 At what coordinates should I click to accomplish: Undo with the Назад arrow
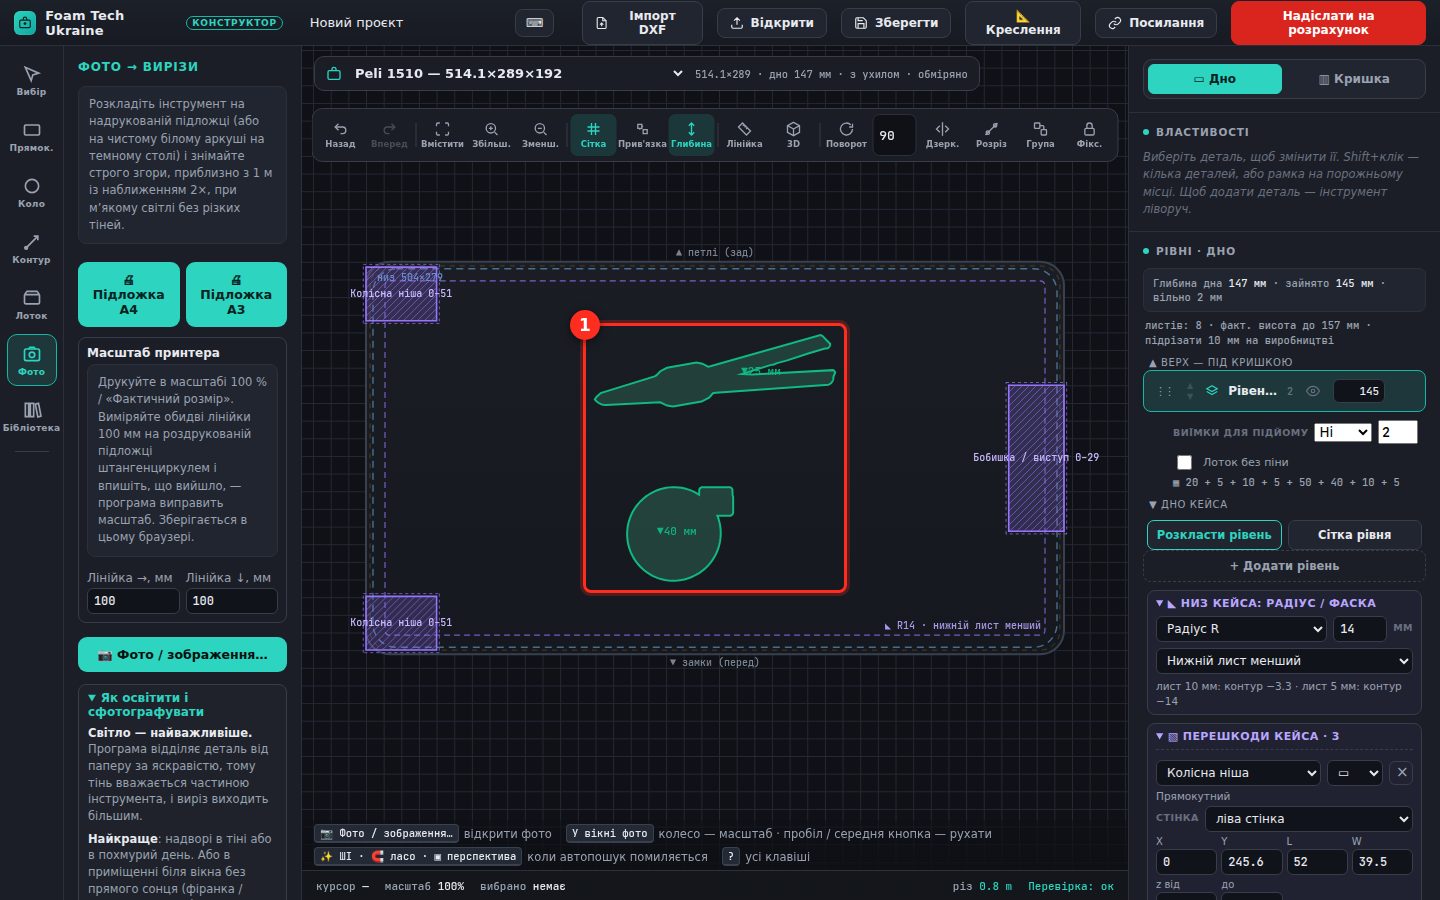(340, 135)
